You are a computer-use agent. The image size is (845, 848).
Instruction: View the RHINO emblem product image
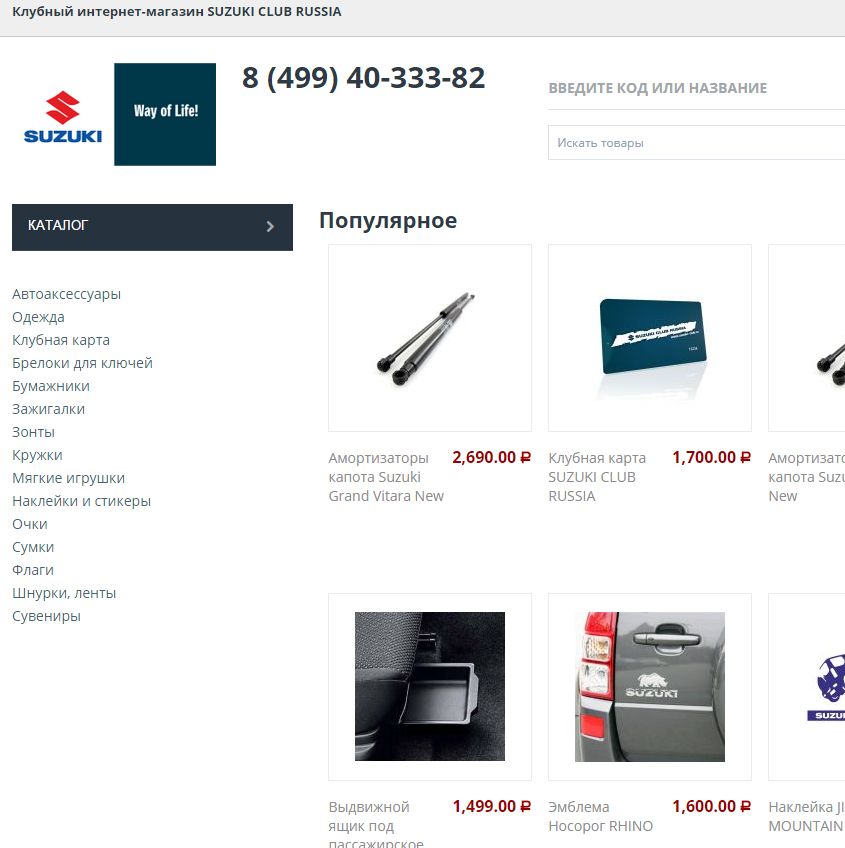click(650, 687)
